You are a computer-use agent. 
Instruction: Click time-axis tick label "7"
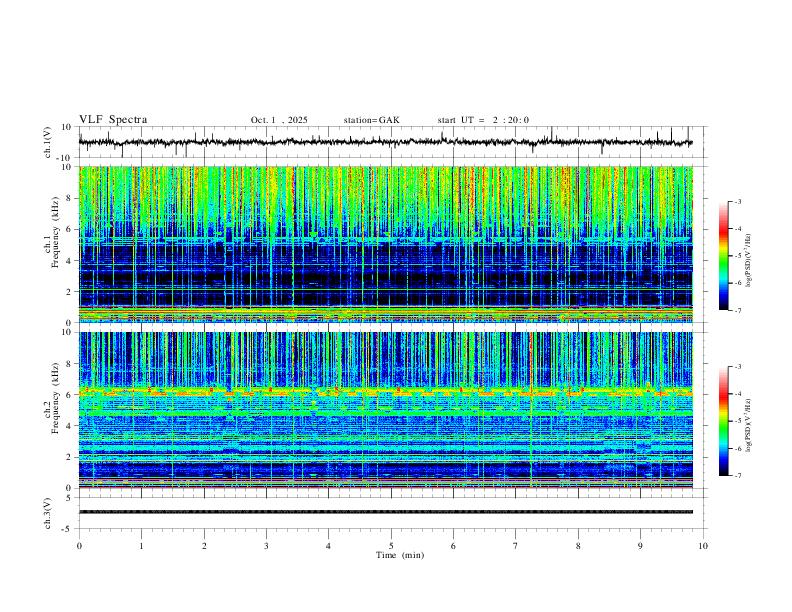click(516, 546)
